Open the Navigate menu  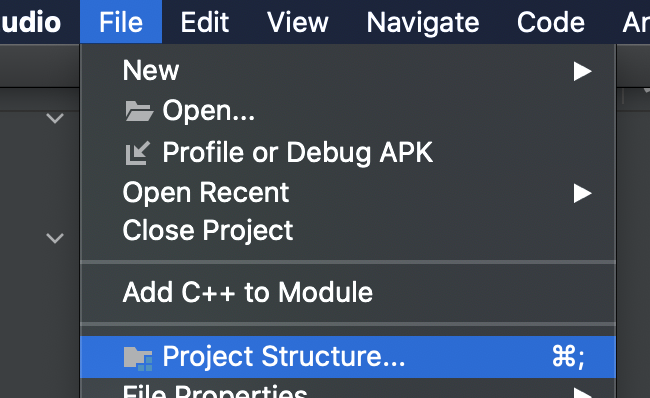click(423, 22)
